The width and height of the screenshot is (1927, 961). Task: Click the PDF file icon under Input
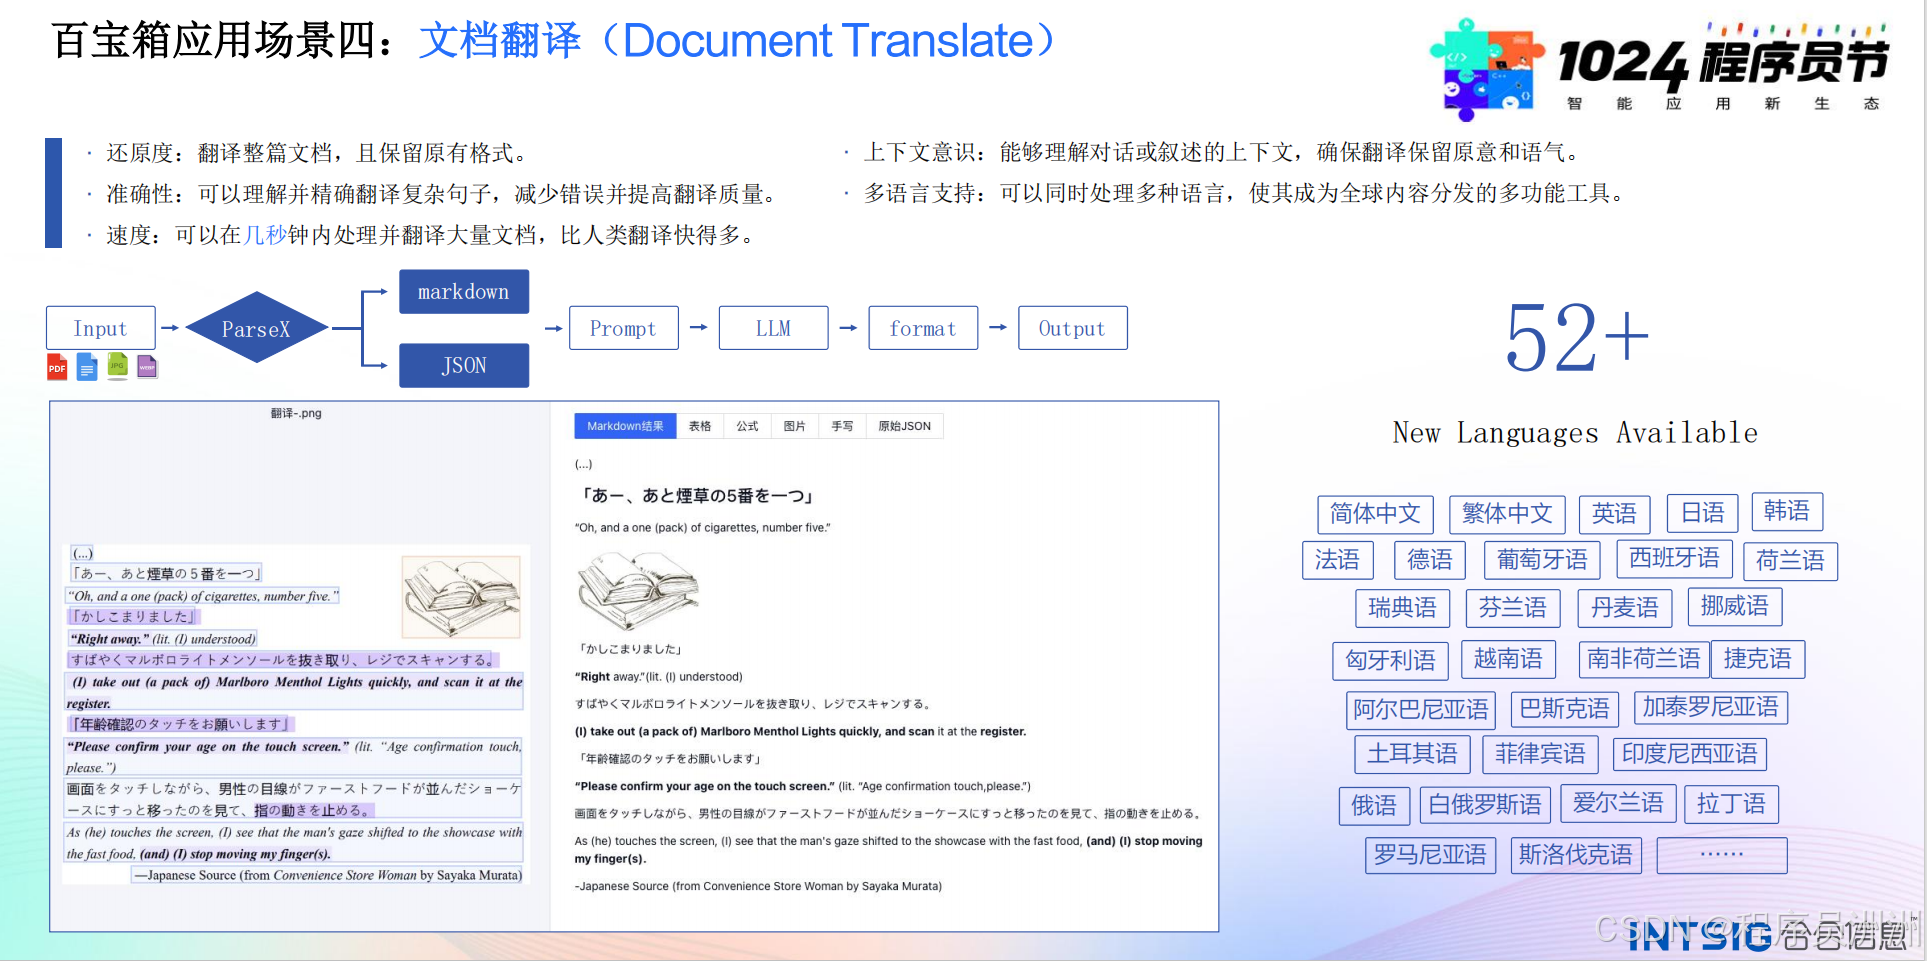tap(57, 367)
